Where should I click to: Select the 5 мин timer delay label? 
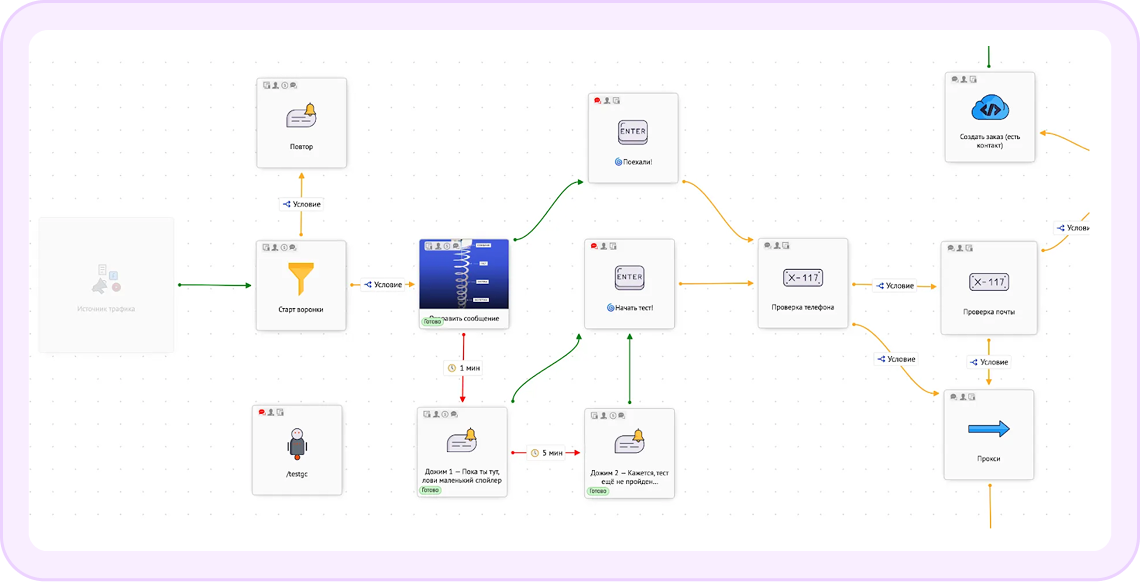[546, 453]
